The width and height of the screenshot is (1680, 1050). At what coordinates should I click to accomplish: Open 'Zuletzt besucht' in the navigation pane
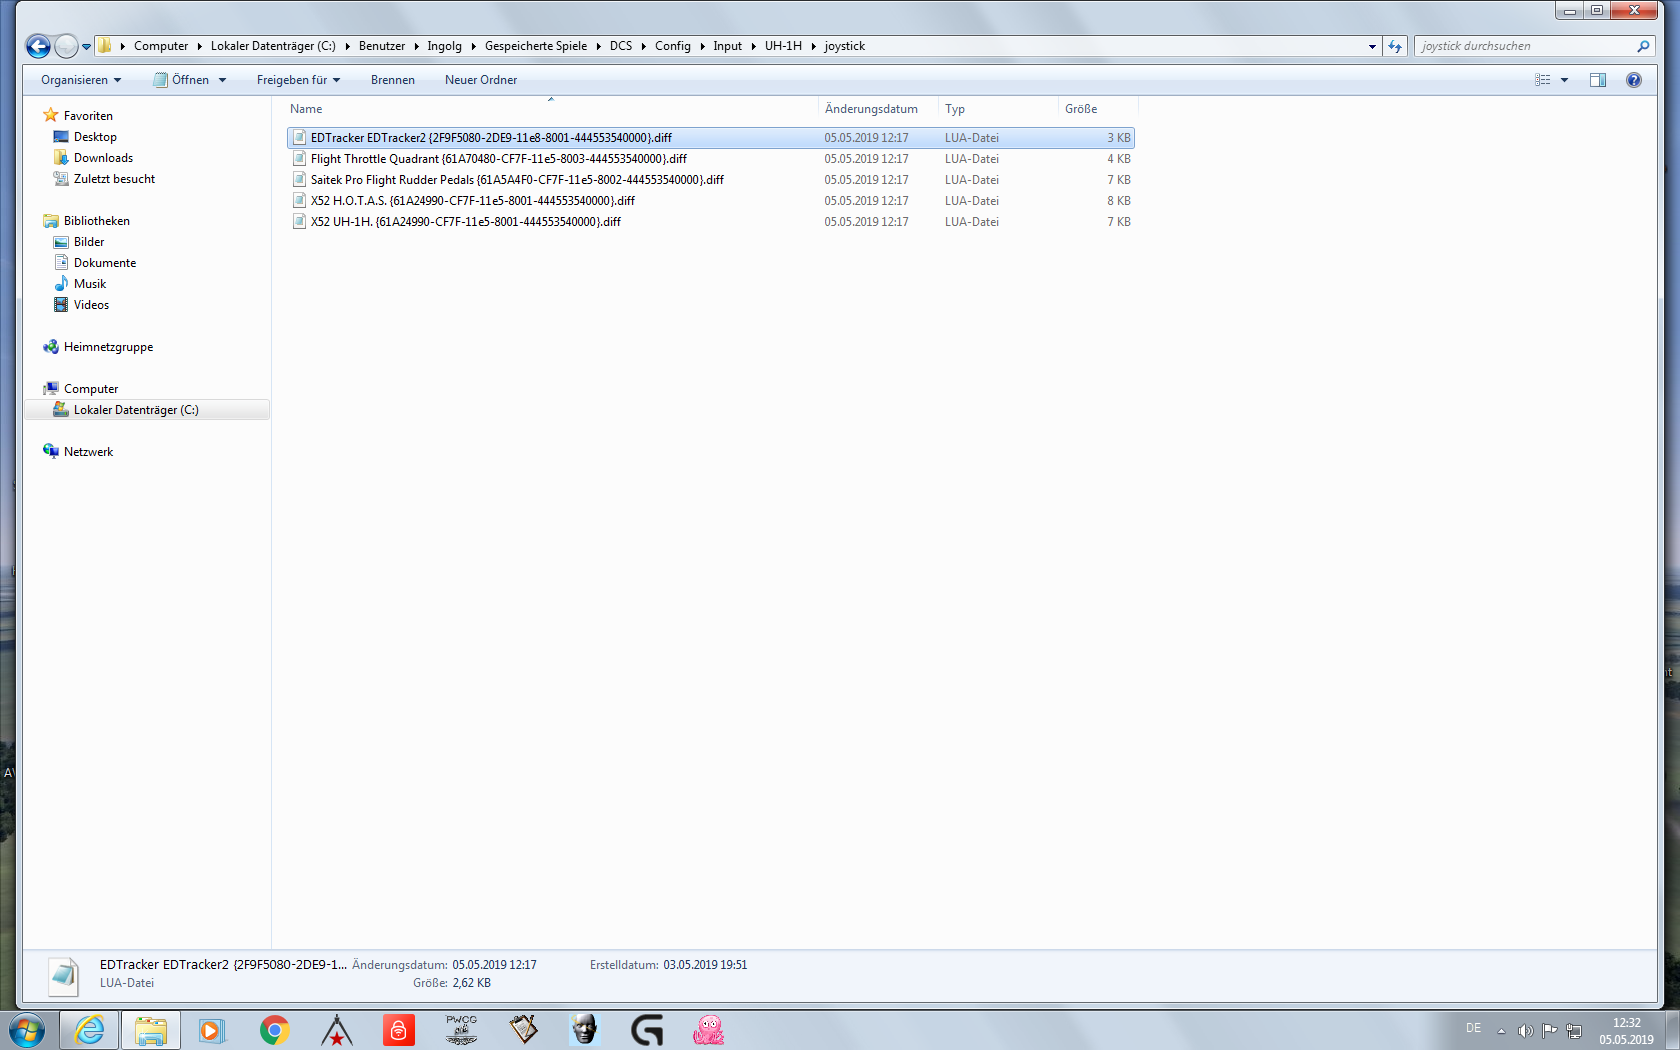click(114, 179)
